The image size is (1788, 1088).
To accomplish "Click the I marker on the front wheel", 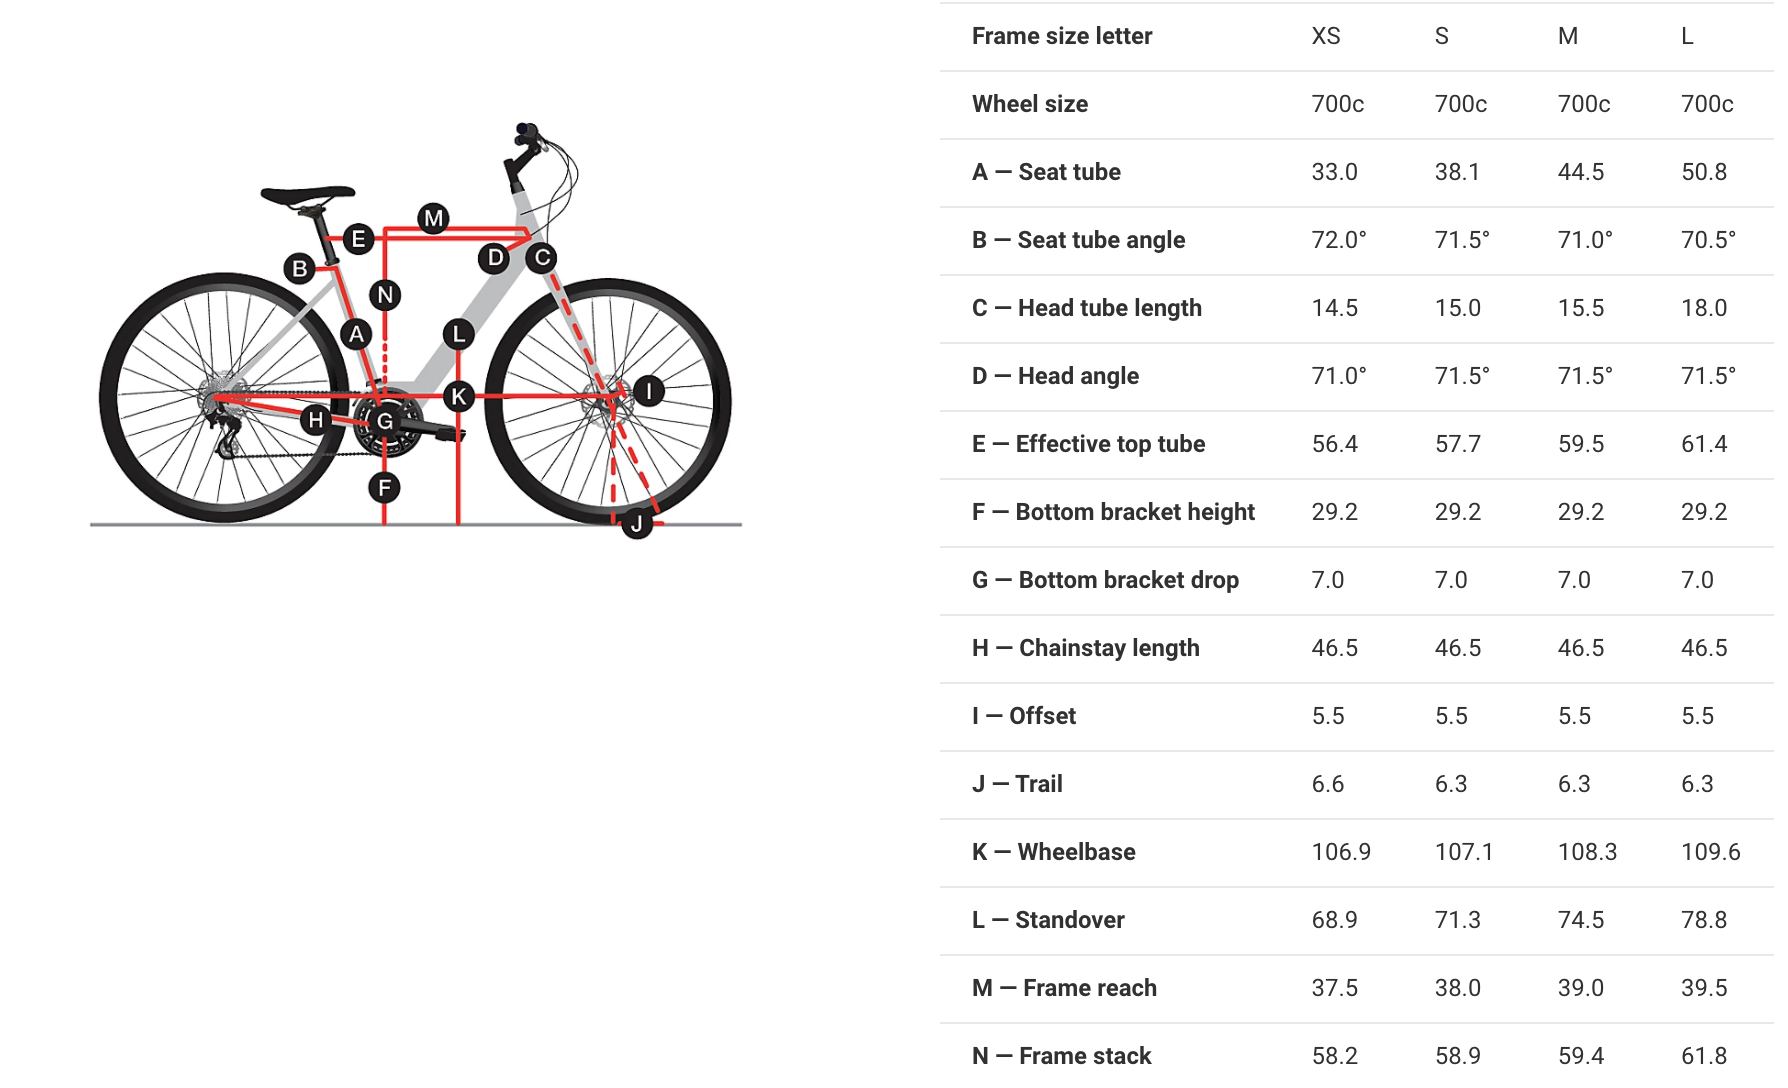I will pos(648,391).
